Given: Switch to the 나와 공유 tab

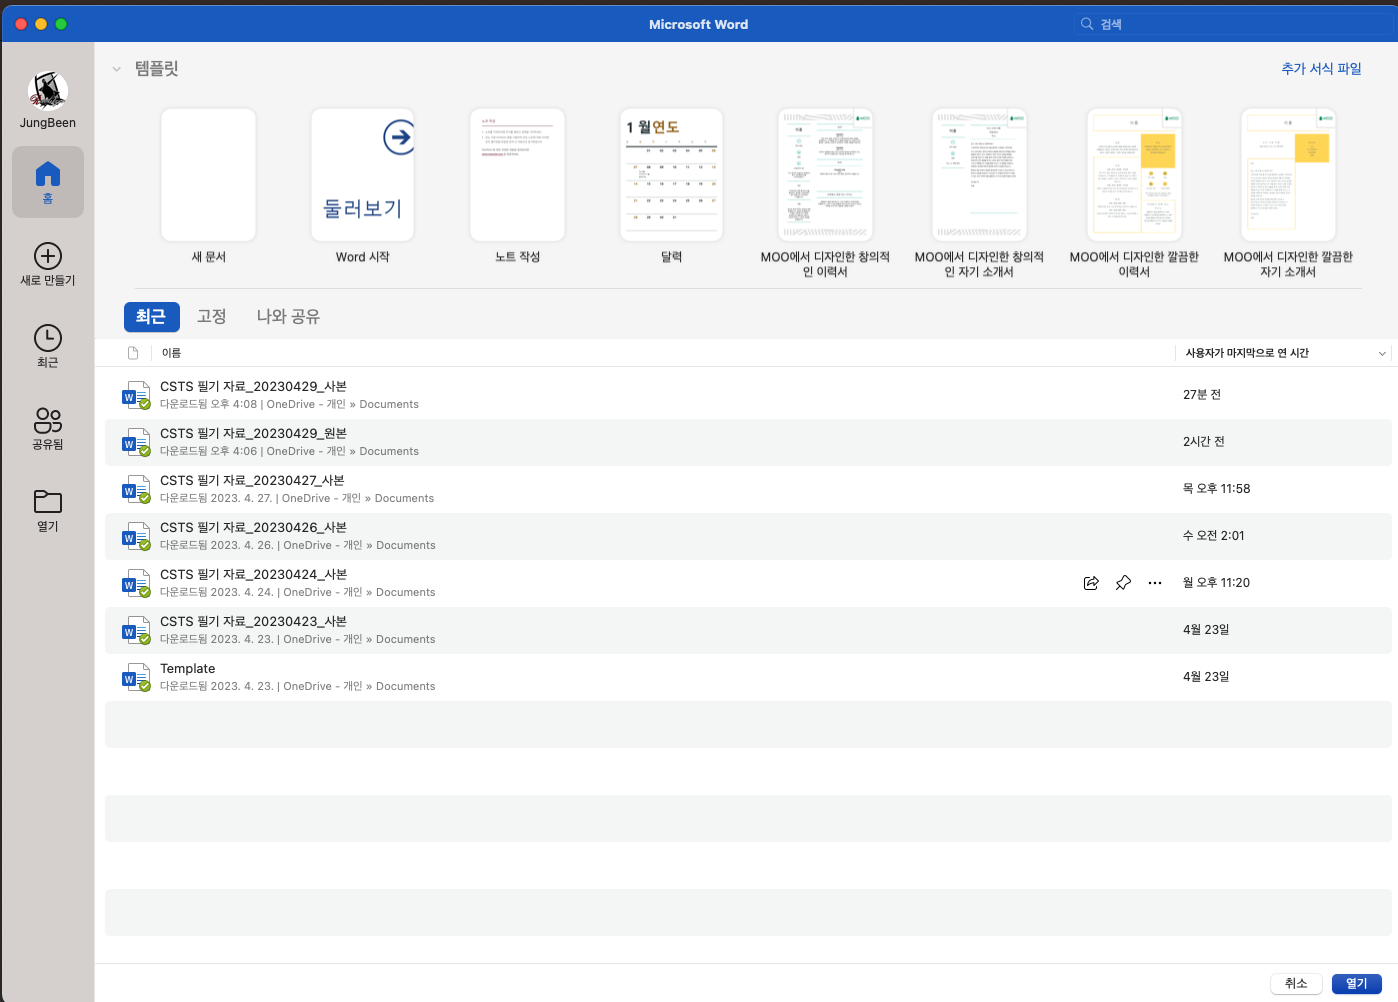Looking at the screenshot, I should point(288,317).
